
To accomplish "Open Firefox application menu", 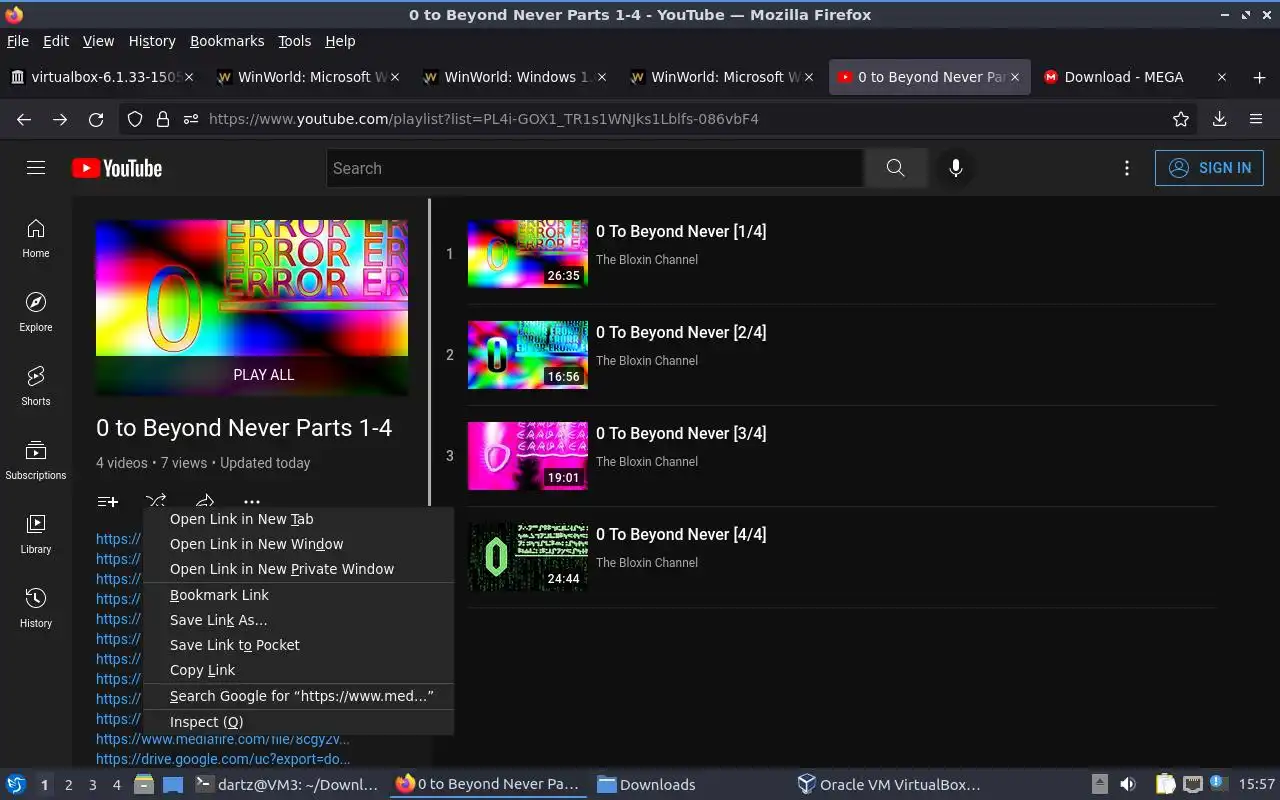I will coord(1256,119).
